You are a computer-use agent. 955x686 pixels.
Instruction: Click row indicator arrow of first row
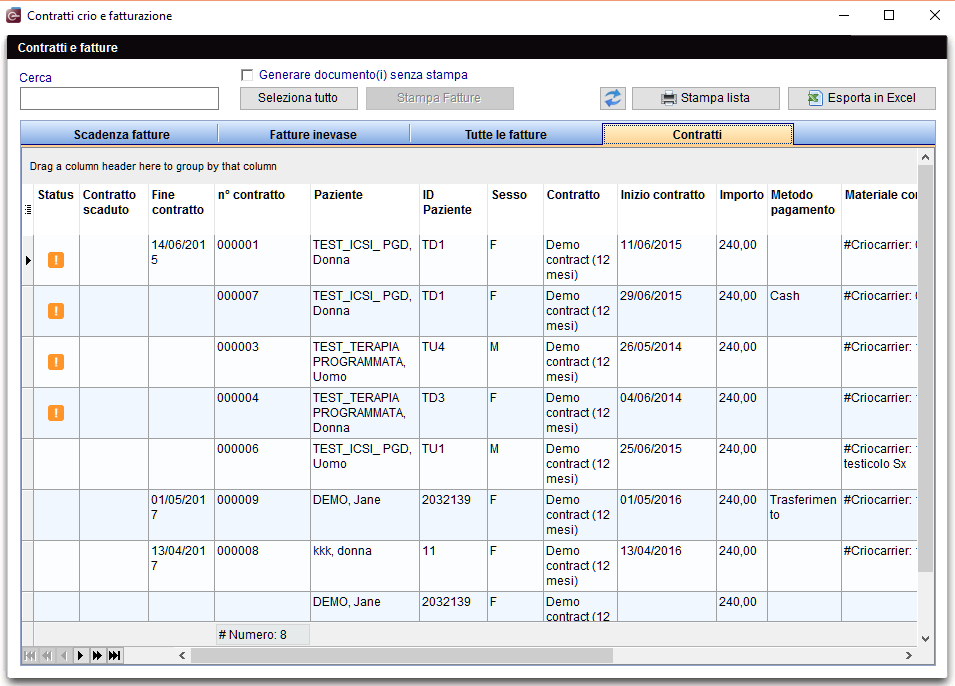(28, 260)
